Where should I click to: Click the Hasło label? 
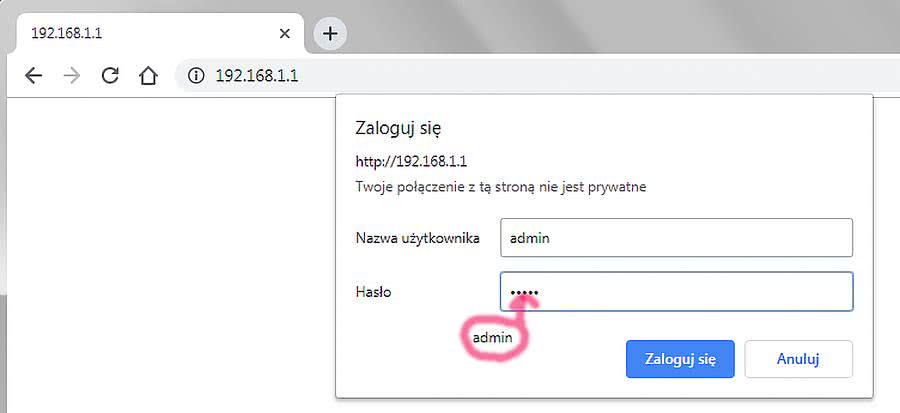tap(375, 292)
